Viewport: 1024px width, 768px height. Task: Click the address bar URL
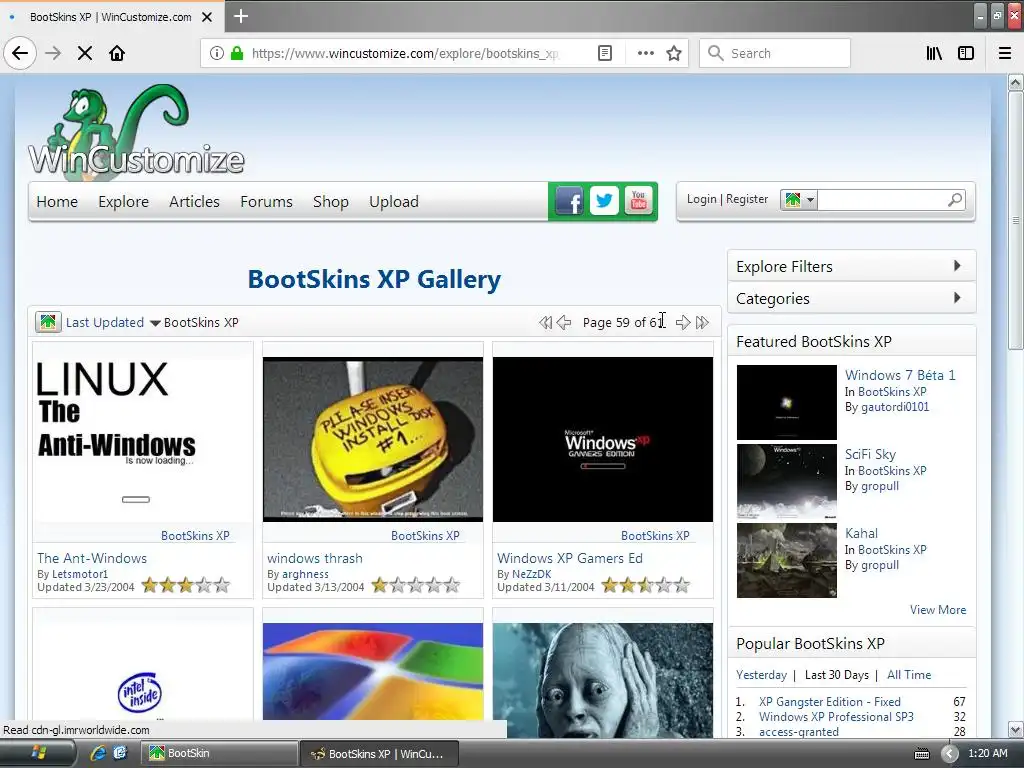pos(406,53)
